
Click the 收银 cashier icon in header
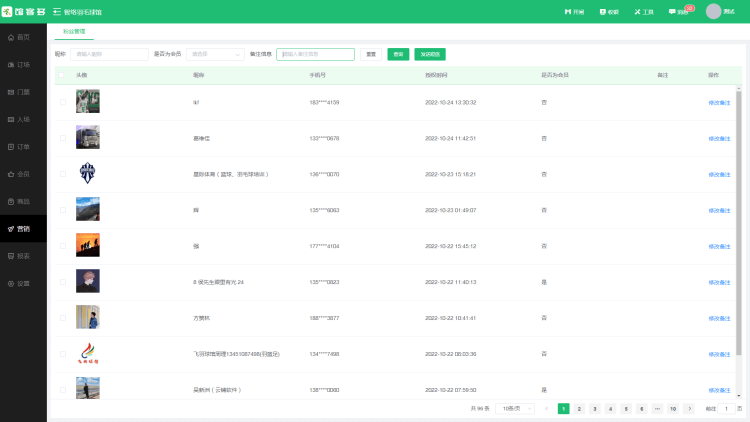pos(608,12)
